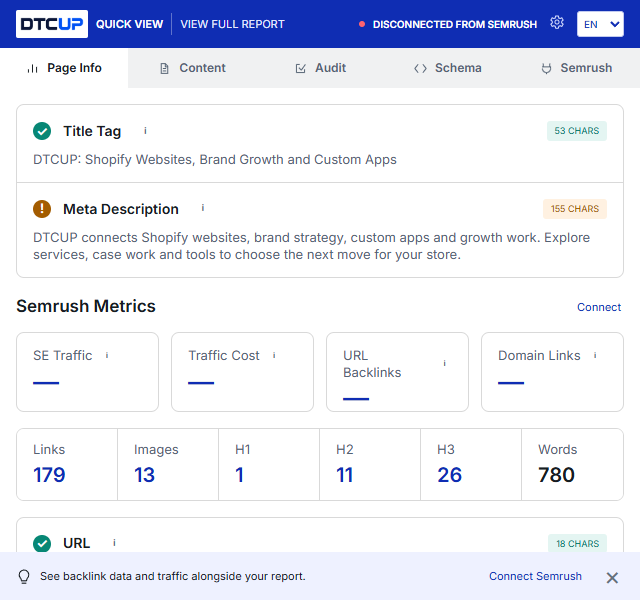Open View Full Report
640x600 pixels.
point(232,24)
